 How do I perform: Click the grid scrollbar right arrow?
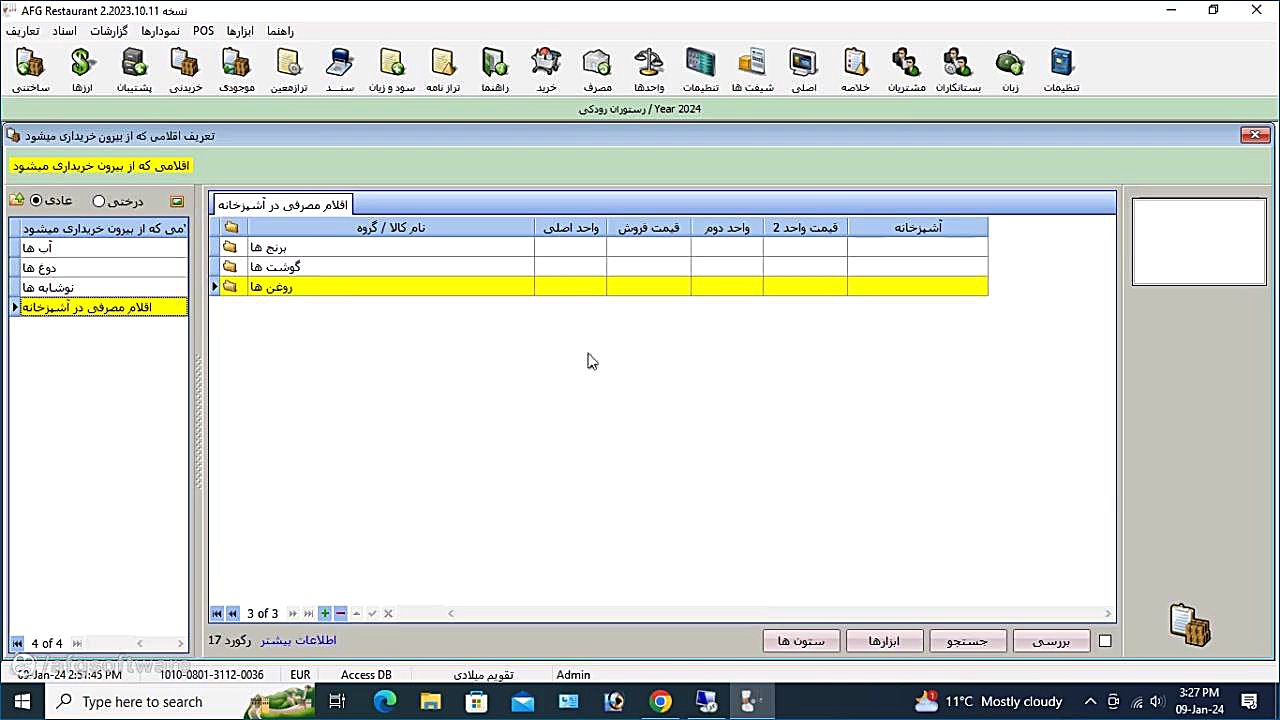tap(1108, 613)
